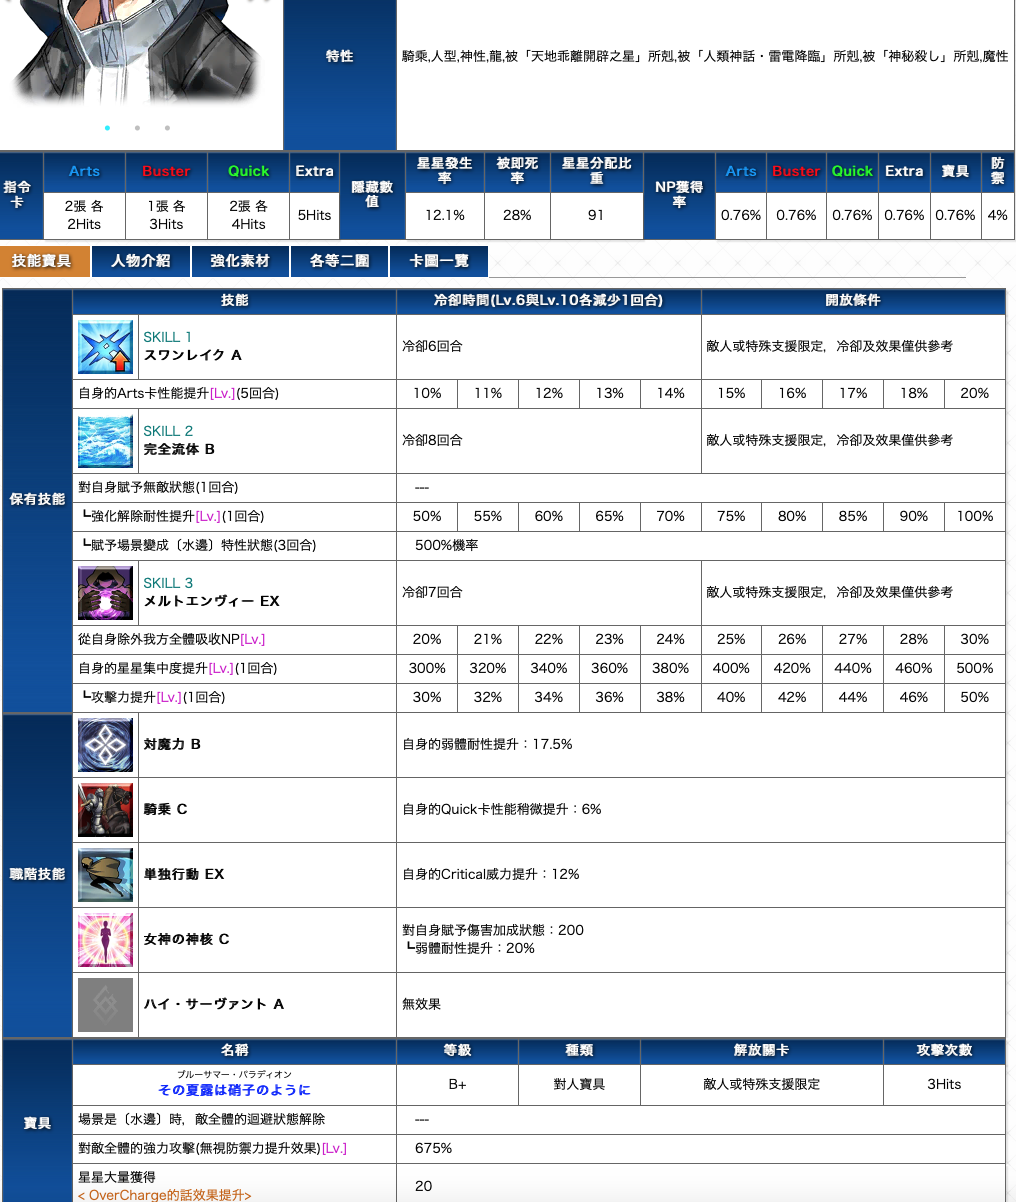
Task: Click the [Lv.] link beside Arts卡性能提升
Action: [x=222, y=394]
